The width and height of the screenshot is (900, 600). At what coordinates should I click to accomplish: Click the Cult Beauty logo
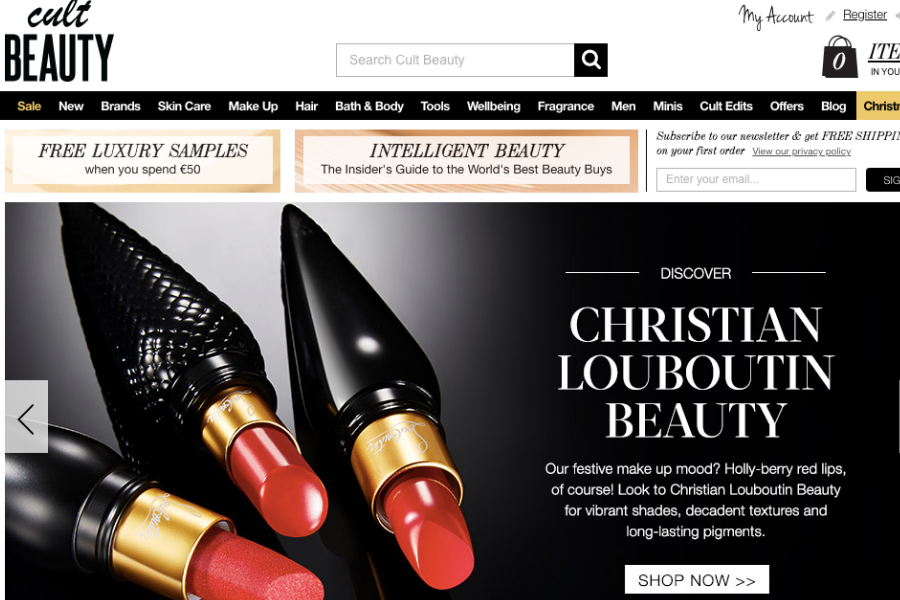point(59,41)
